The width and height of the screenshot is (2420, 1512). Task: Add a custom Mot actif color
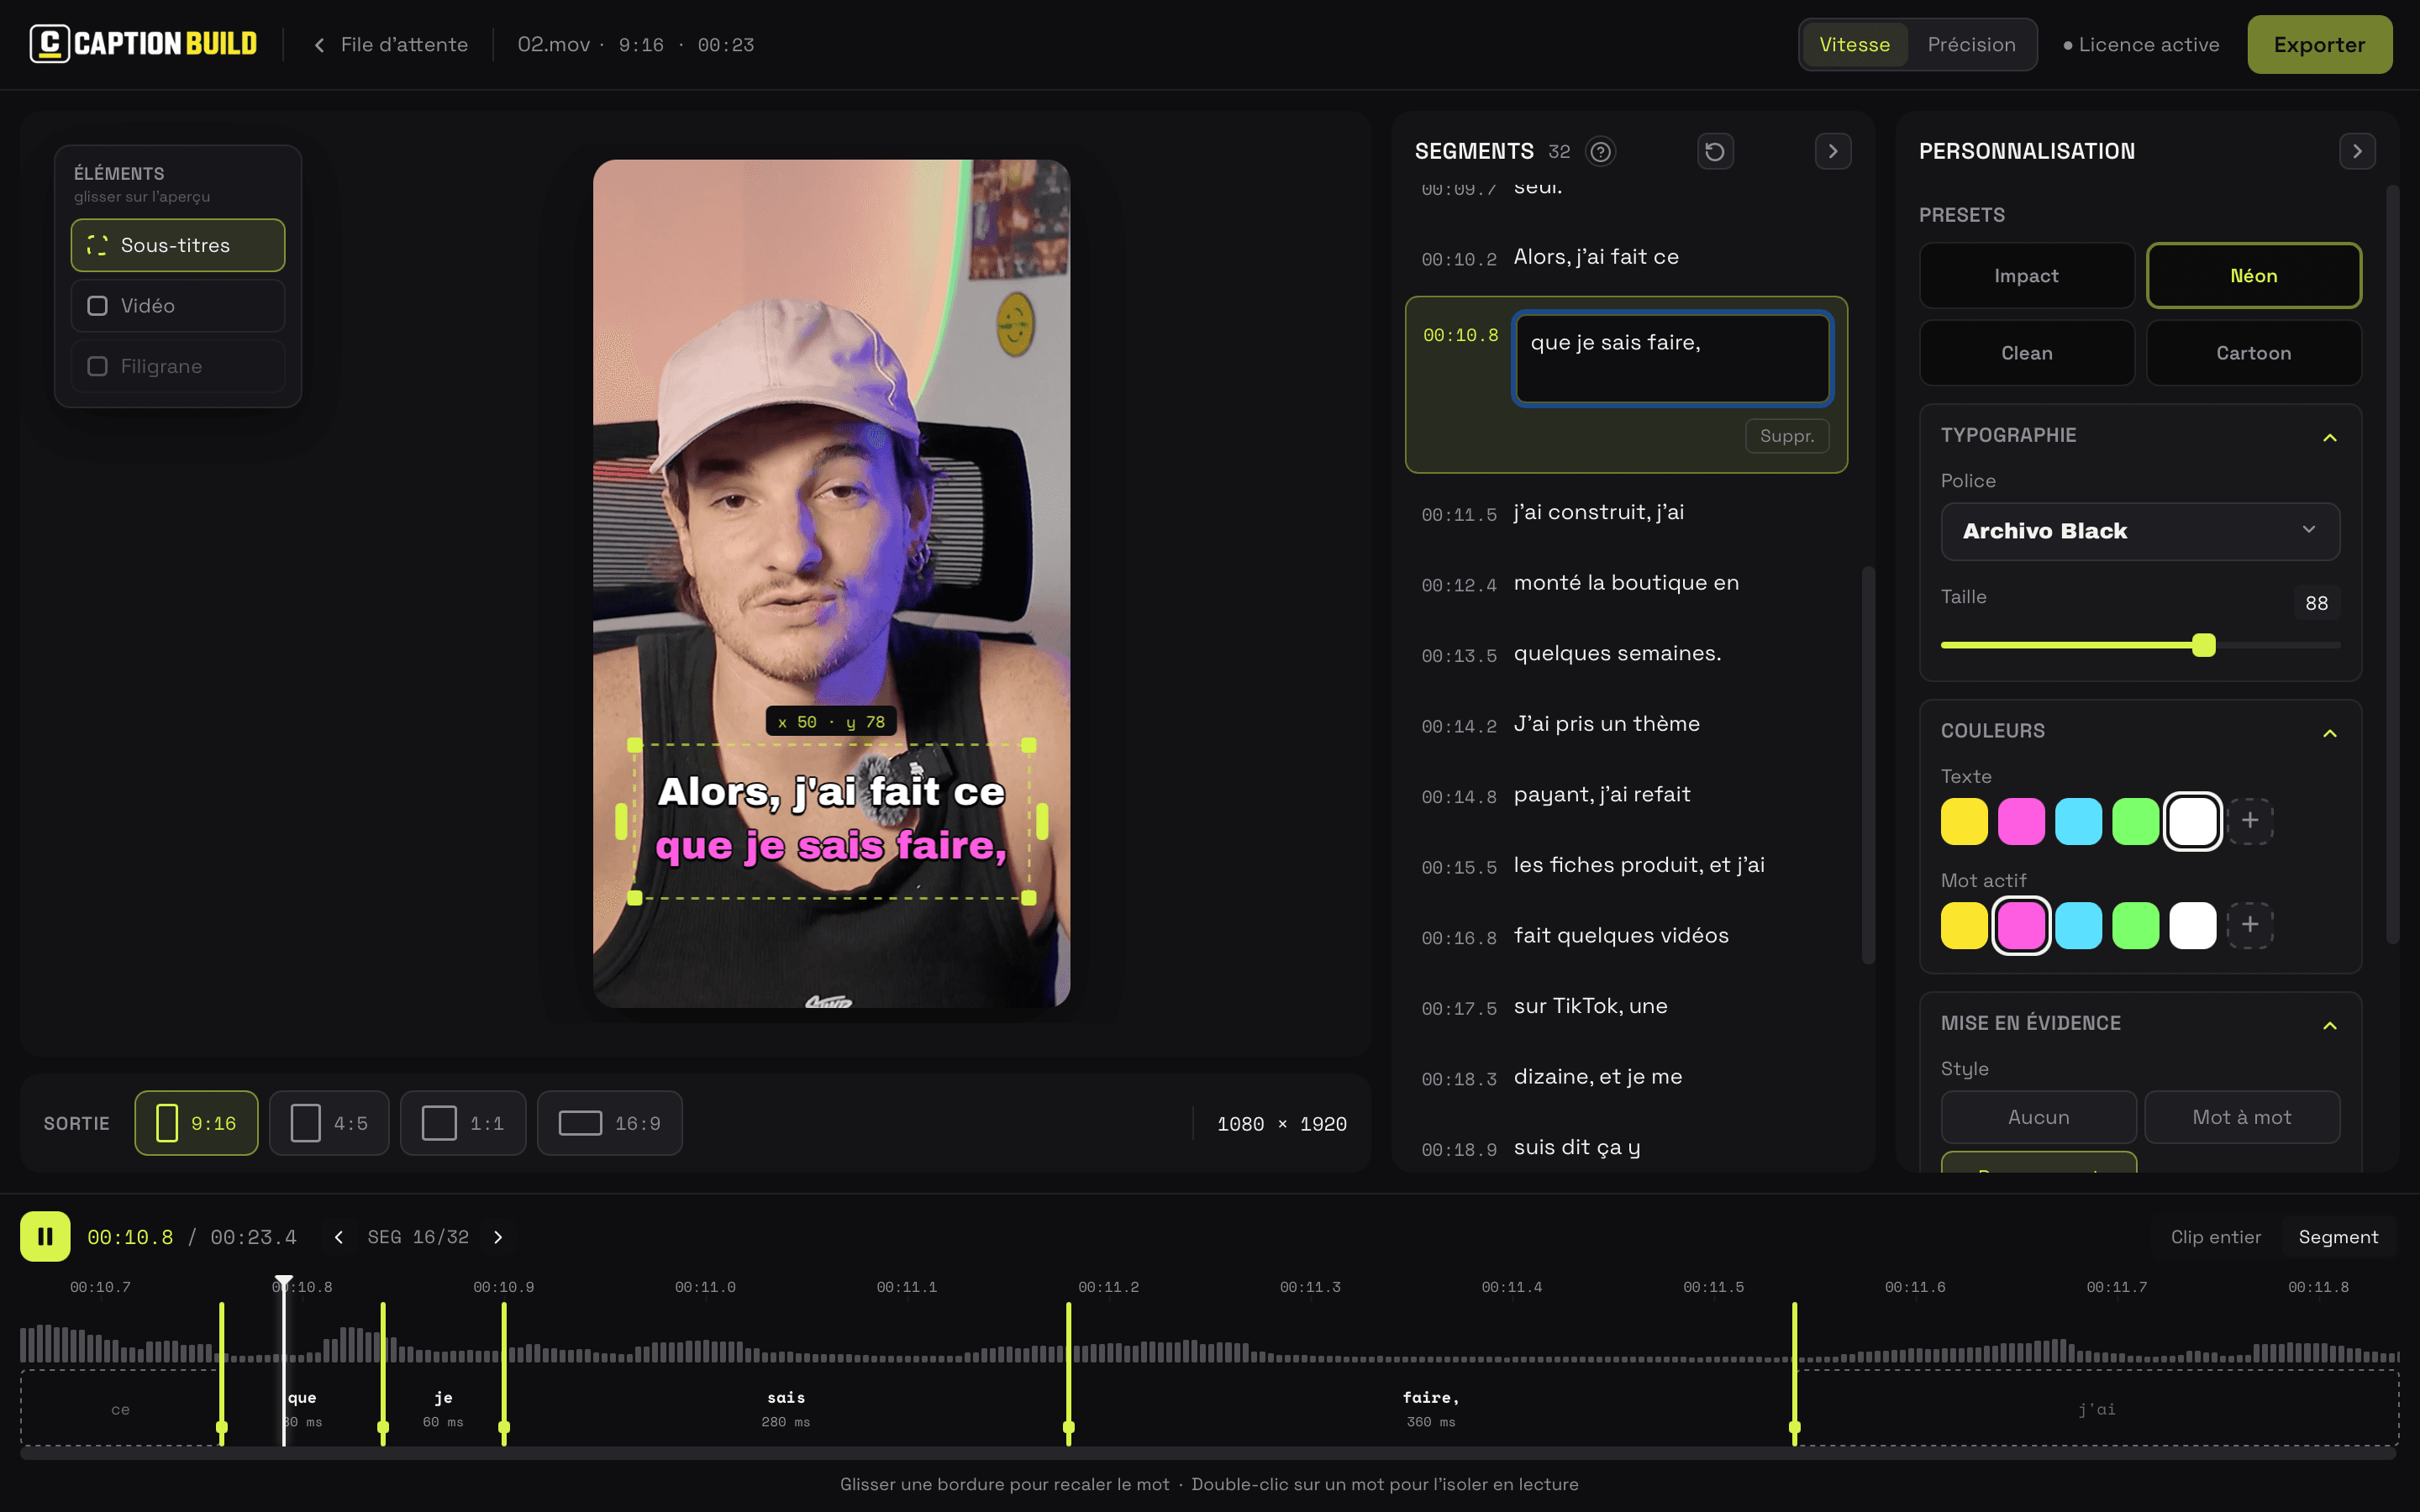tap(2250, 925)
